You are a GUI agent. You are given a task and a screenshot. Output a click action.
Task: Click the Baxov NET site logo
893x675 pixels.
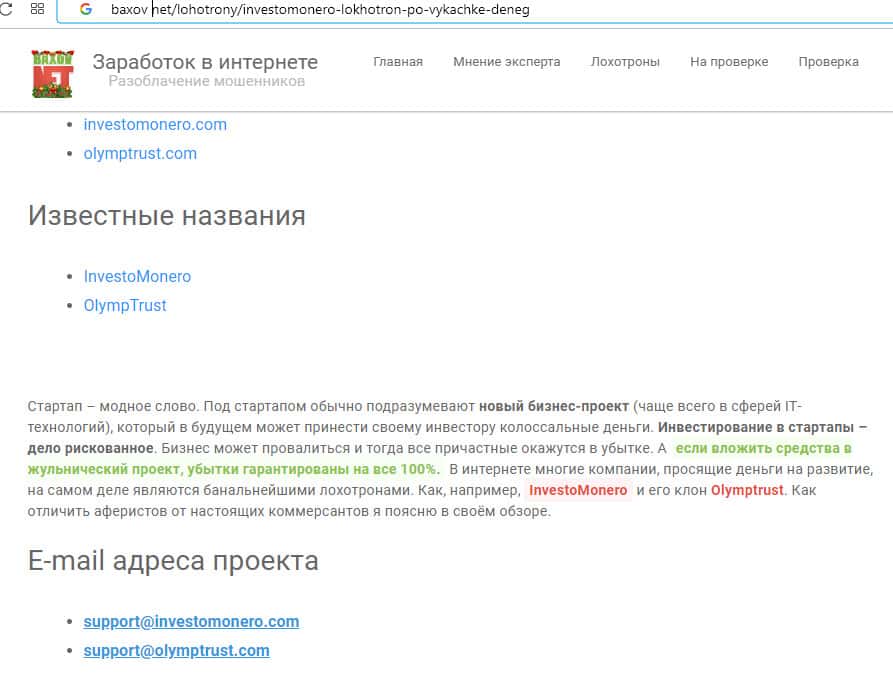[x=52, y=73]
